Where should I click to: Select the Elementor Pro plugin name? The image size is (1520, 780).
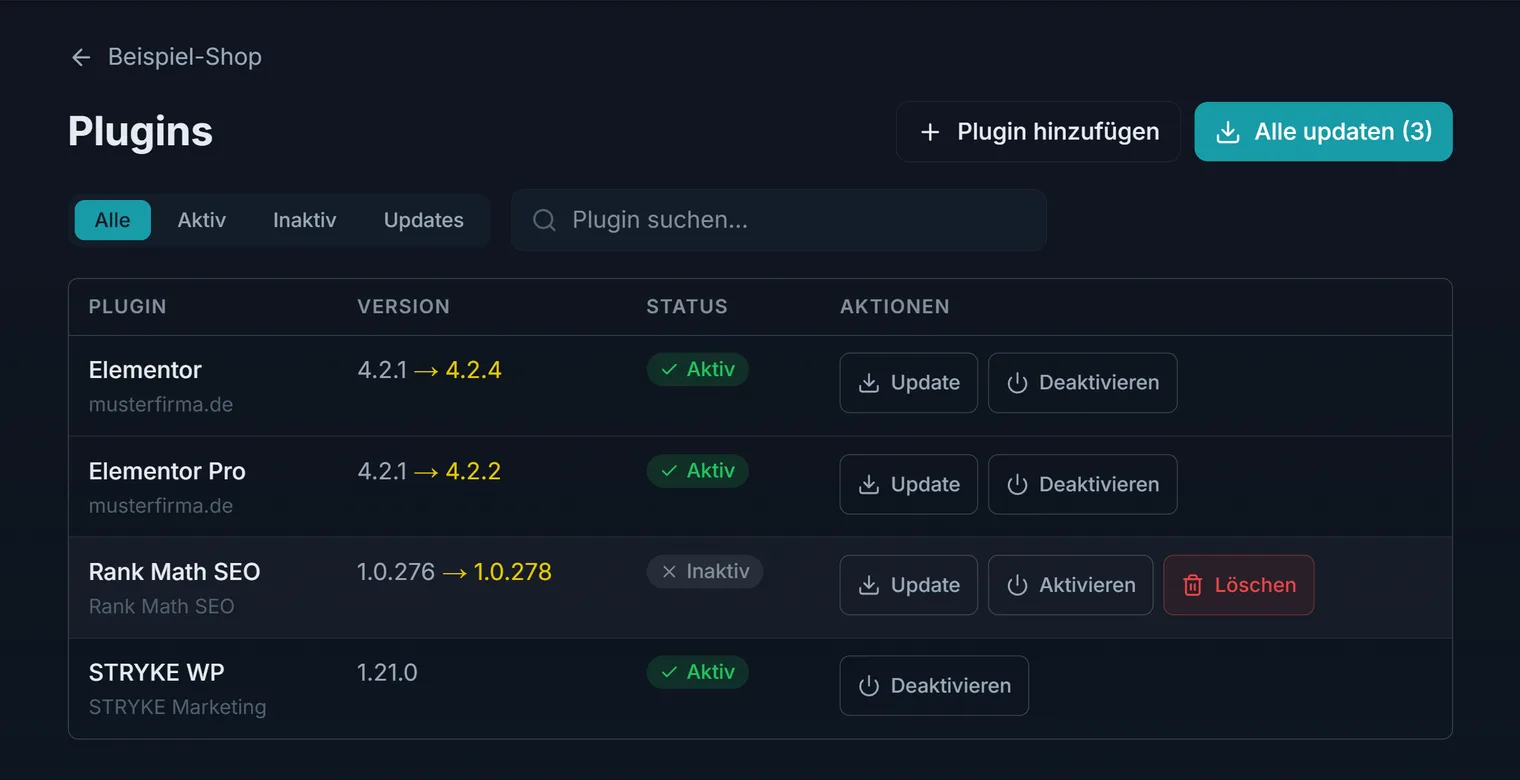(167, 471)
